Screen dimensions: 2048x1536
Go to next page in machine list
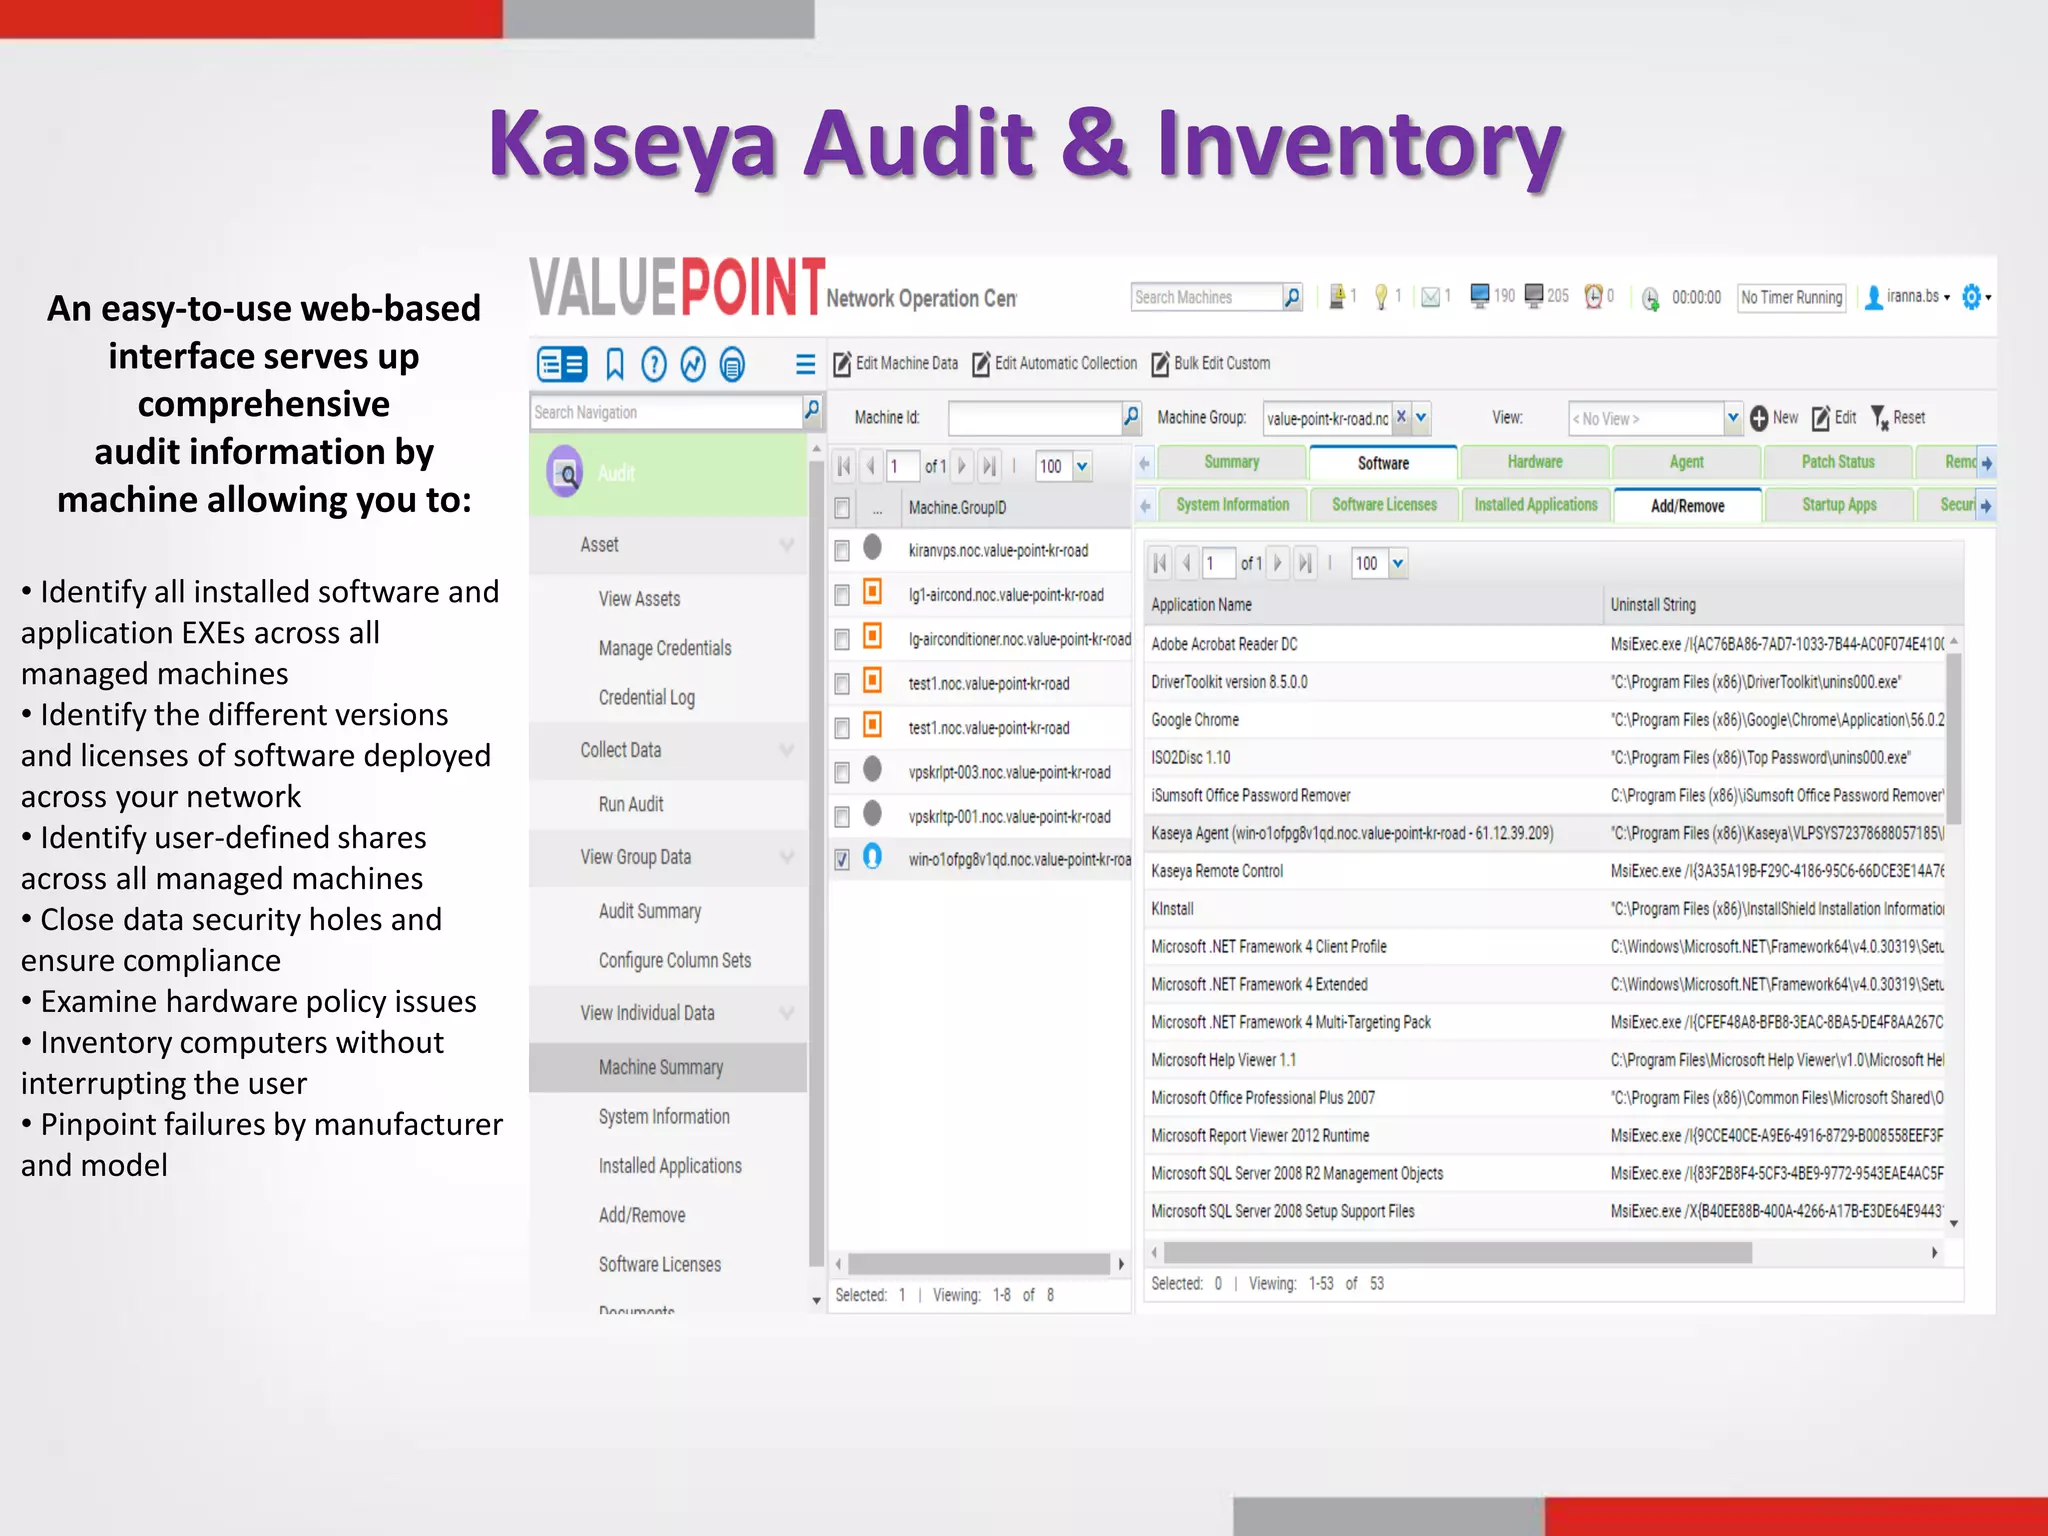click(962, 466)
